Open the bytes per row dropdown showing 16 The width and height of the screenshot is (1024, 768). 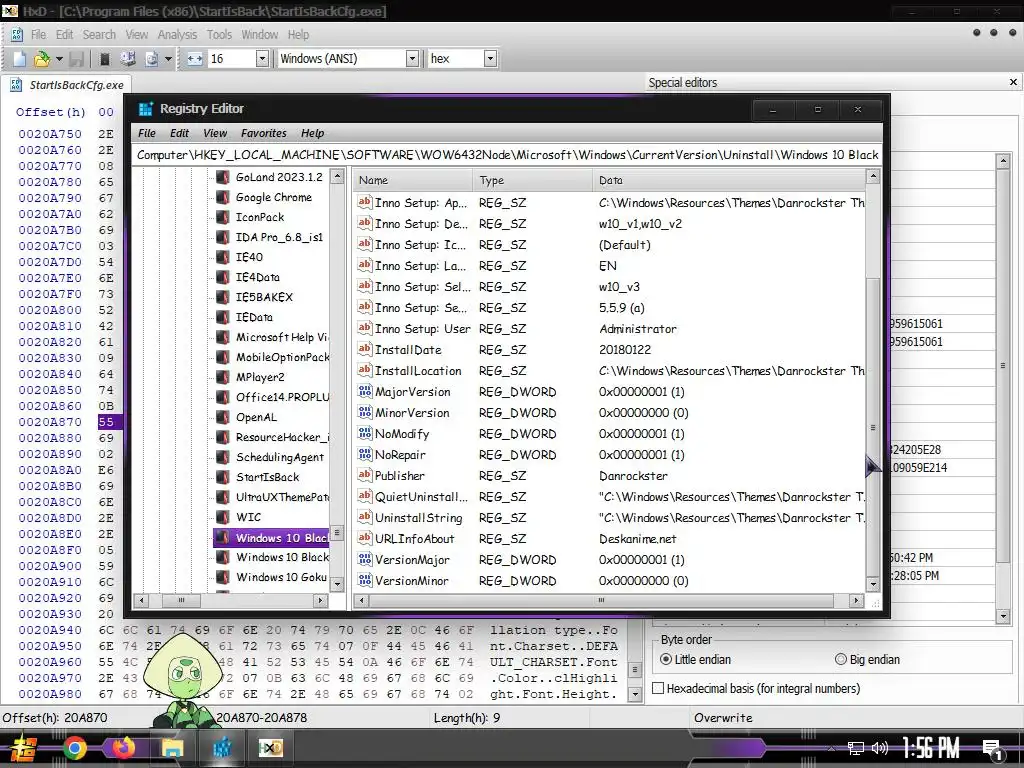[x=262, y=59]
